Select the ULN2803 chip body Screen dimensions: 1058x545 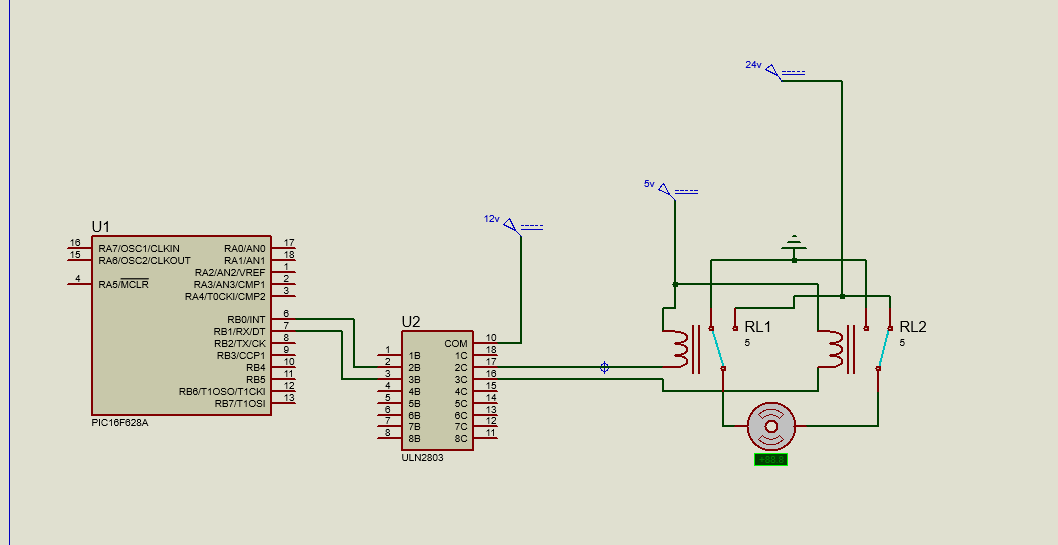437,391
